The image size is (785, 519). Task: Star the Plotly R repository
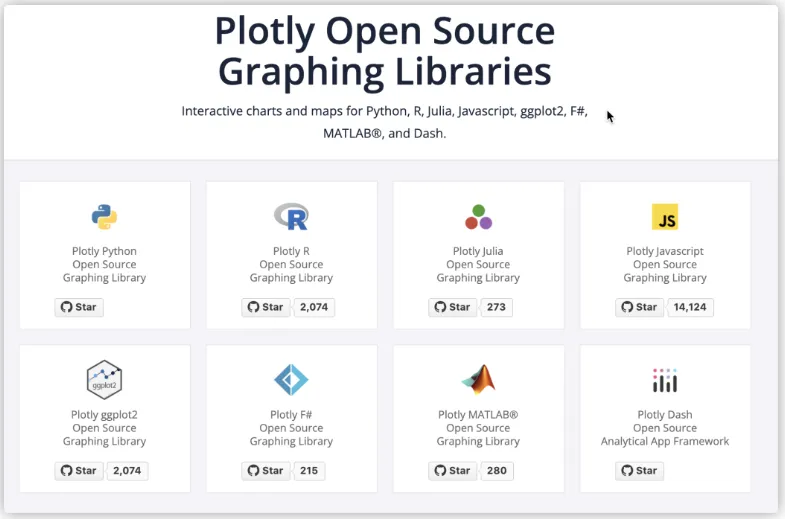pyautogui.click(x=266, y=307)
